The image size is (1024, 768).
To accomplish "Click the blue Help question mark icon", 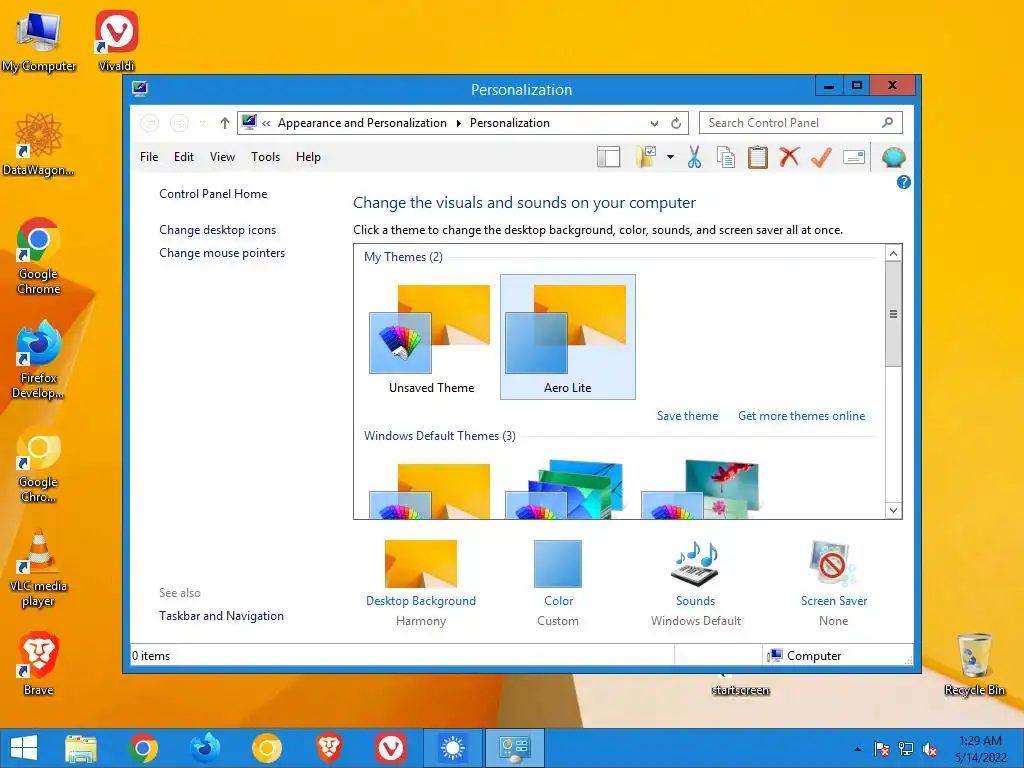I will [x=903, y=182].
